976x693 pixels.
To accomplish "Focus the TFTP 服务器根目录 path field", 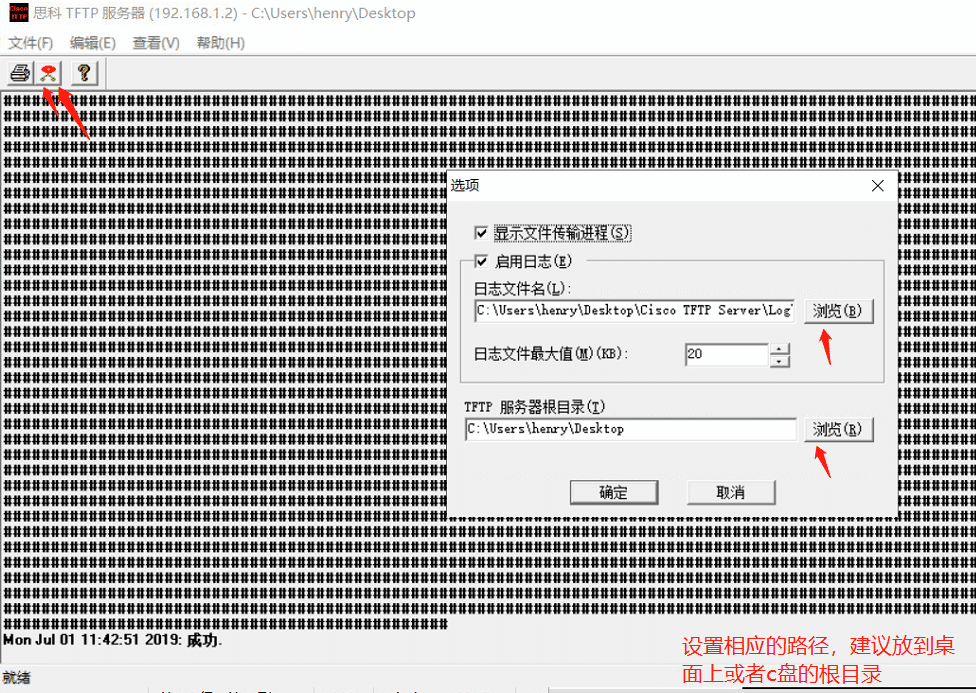I will coord(630,430).
